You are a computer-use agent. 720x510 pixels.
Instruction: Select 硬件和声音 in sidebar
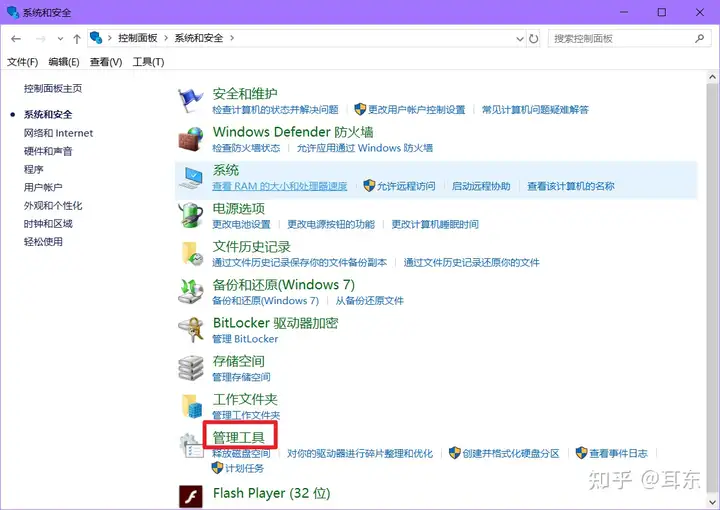48,151
